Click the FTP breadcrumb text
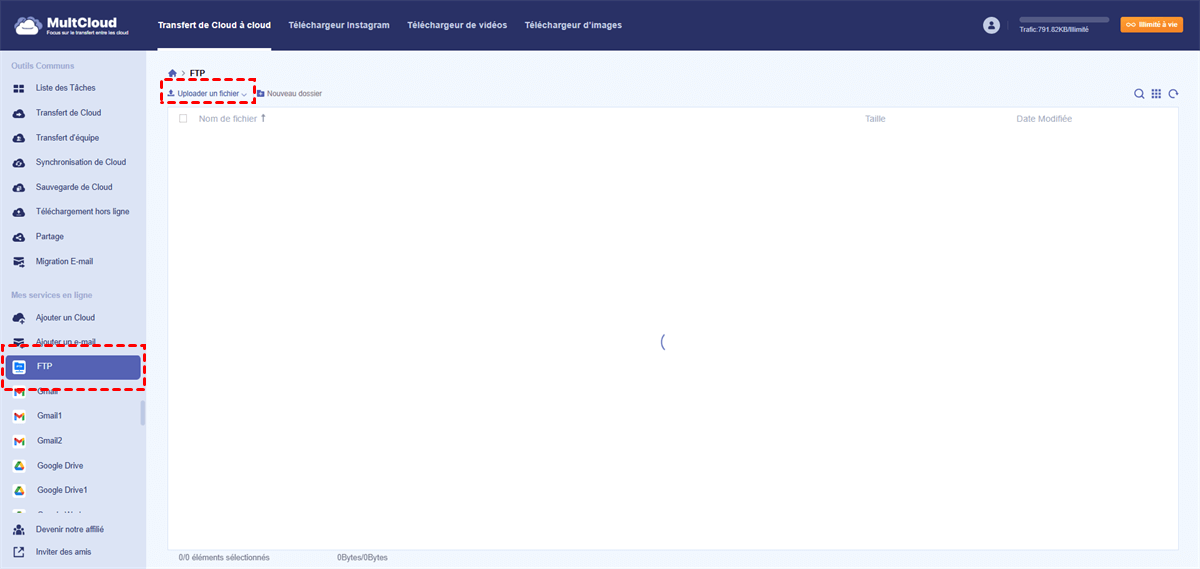 click(x=198, y=73)
